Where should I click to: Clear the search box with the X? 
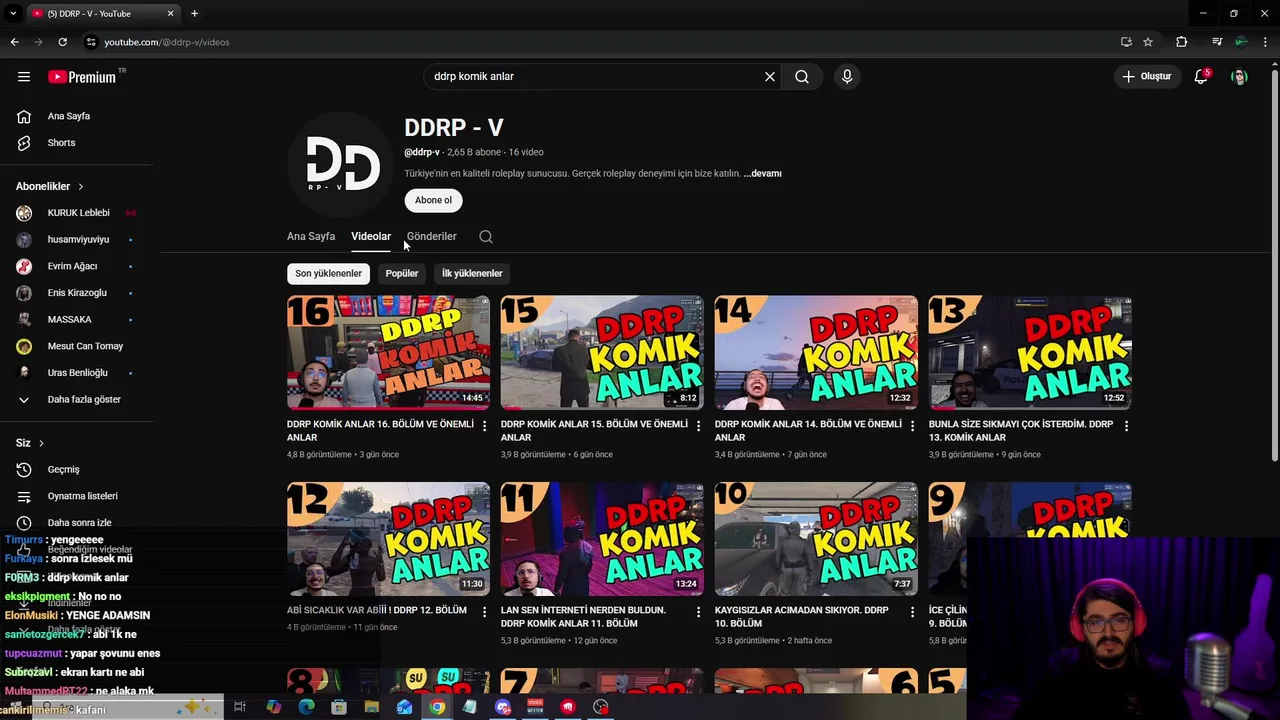pyautogui.click(x=770, y=76)
